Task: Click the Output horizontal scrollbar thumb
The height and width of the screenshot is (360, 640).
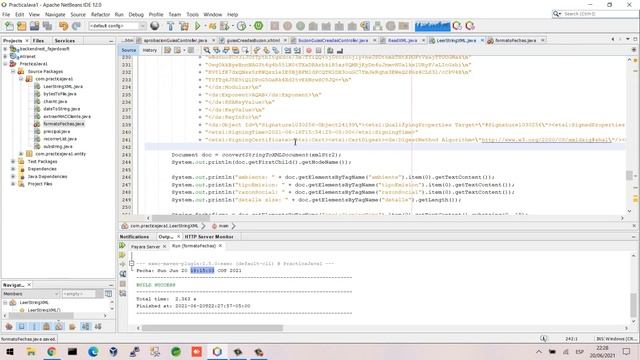Action: pyautogui.click(x=212, y=328)
